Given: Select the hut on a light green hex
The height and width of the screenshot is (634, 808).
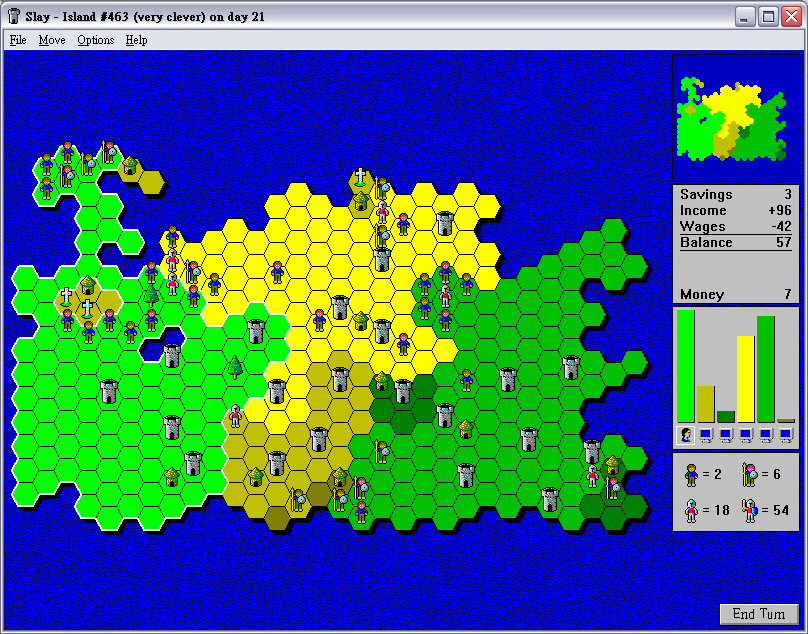Looking at the screenshot, I should [x=172, y=477].
